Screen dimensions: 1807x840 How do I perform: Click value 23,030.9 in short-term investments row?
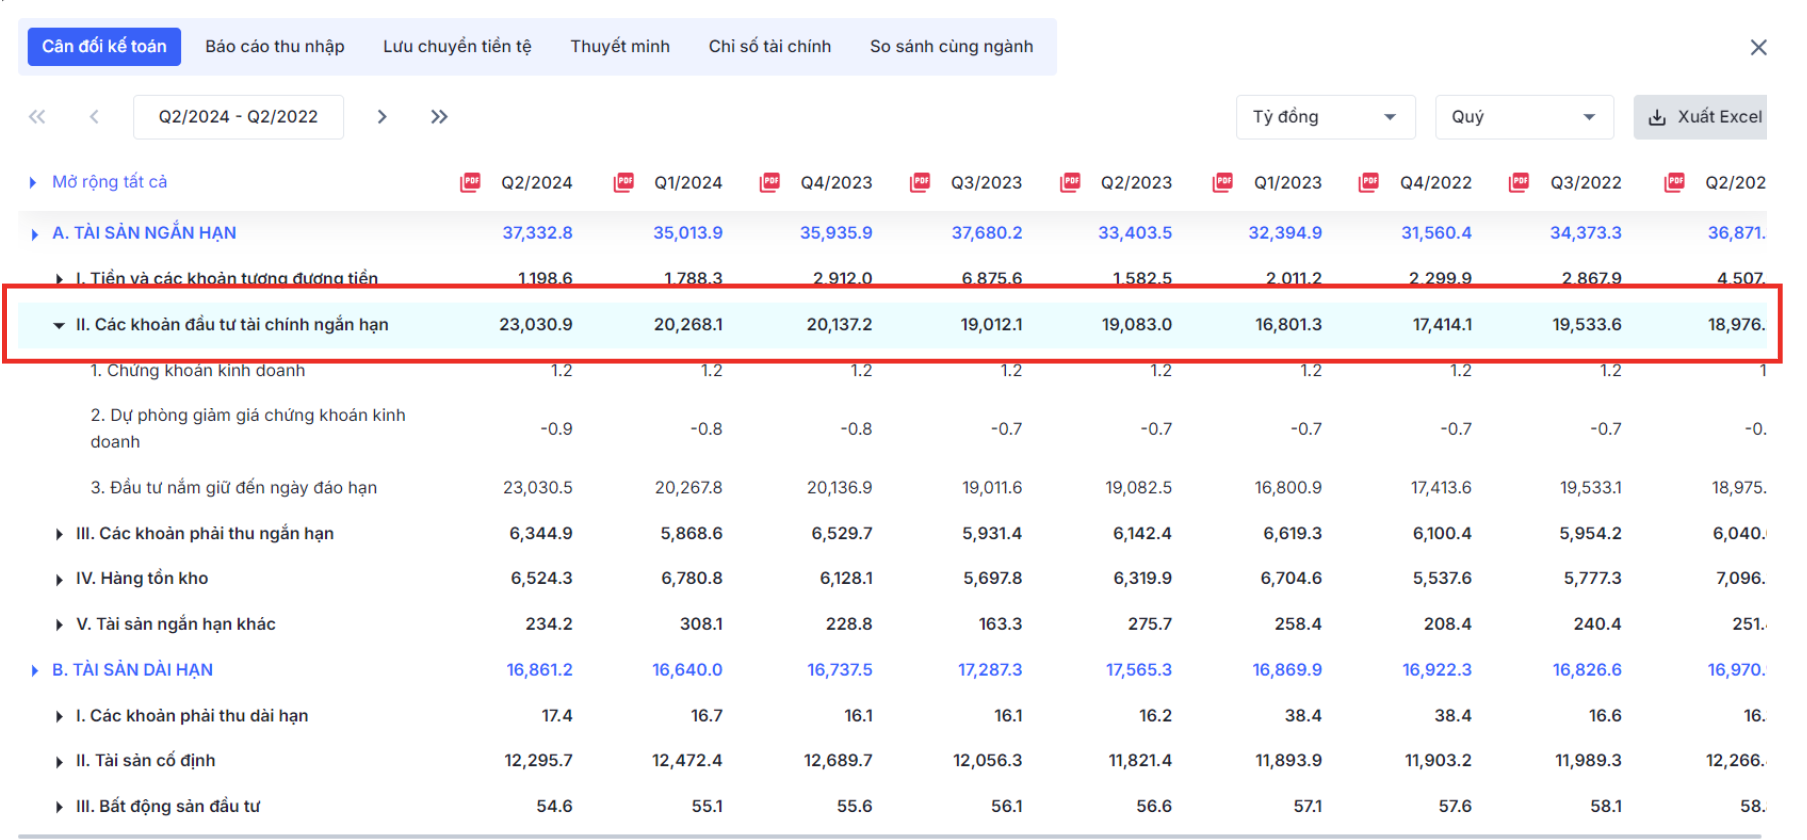536,325
